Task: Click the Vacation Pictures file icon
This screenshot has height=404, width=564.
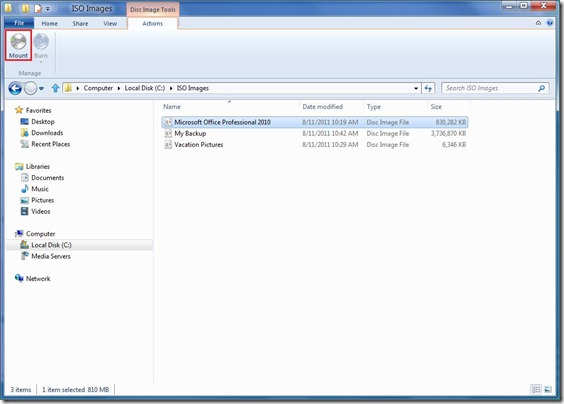Action: (x=168, y=145)
